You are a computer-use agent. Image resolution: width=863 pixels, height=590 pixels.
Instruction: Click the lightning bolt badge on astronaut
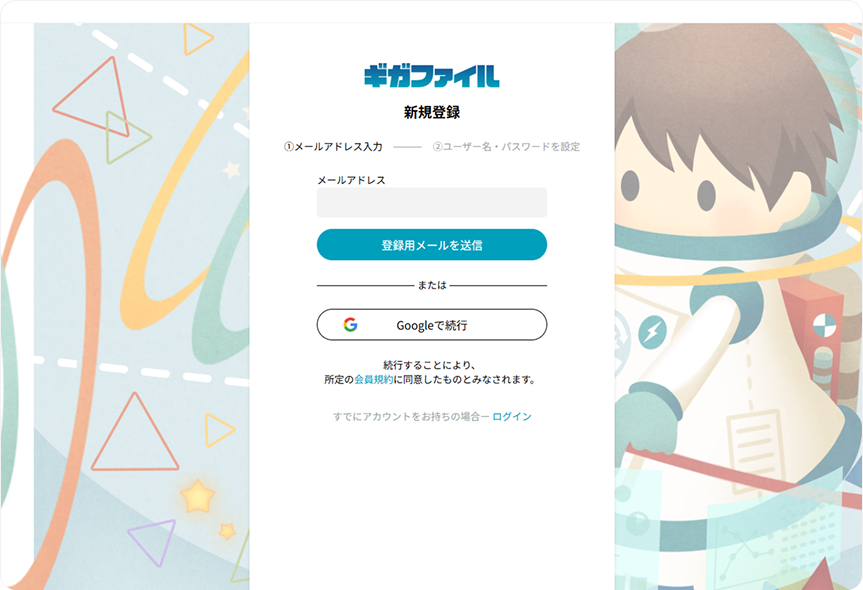point(652,332)
